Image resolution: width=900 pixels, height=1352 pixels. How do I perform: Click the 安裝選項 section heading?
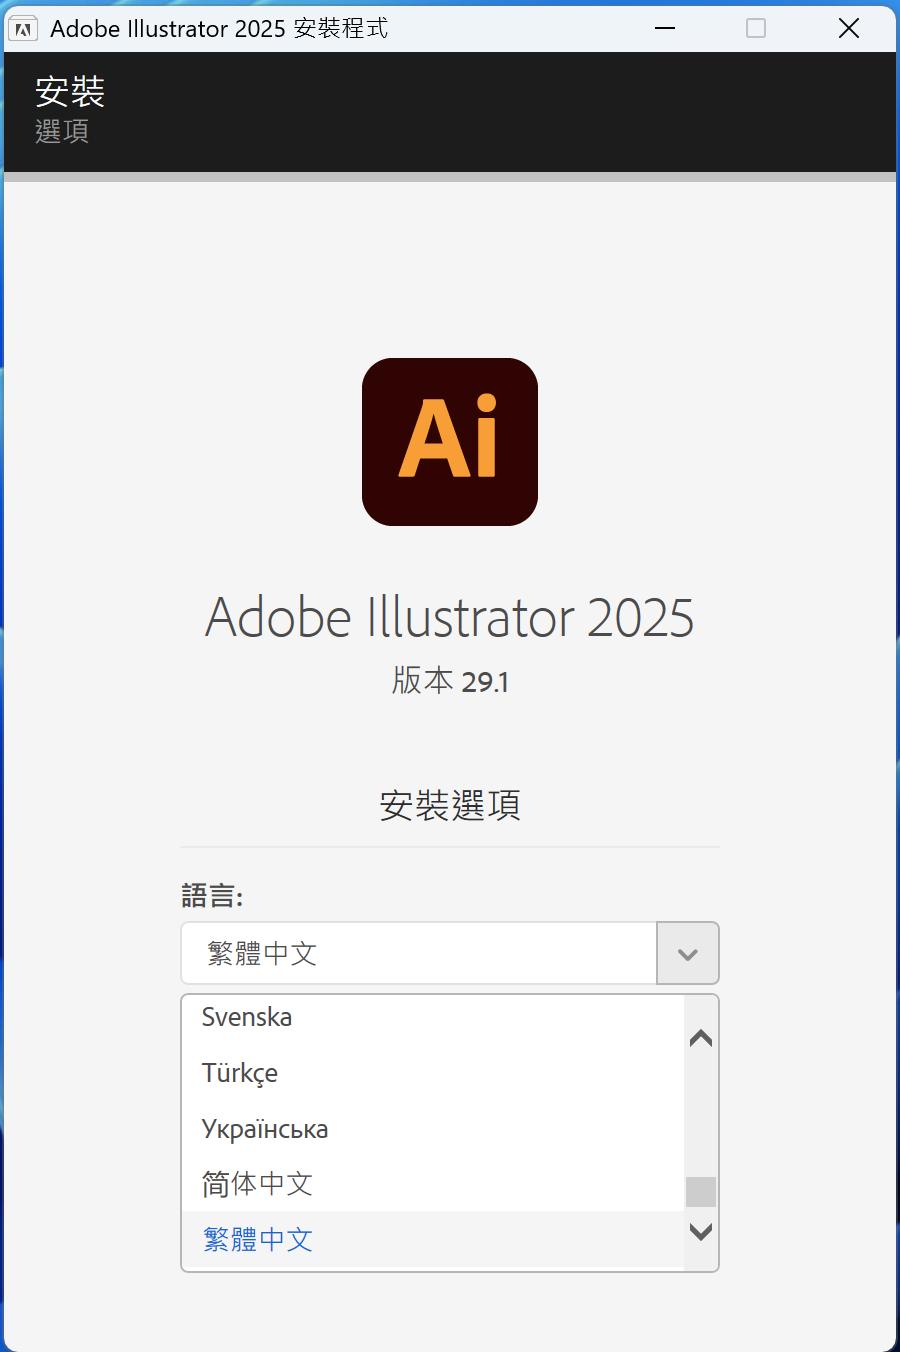click(450, 805)
